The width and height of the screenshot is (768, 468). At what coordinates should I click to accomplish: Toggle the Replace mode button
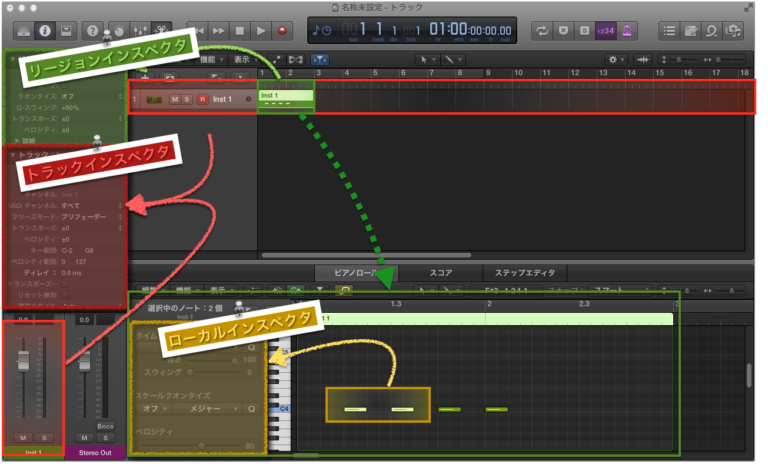563,31
